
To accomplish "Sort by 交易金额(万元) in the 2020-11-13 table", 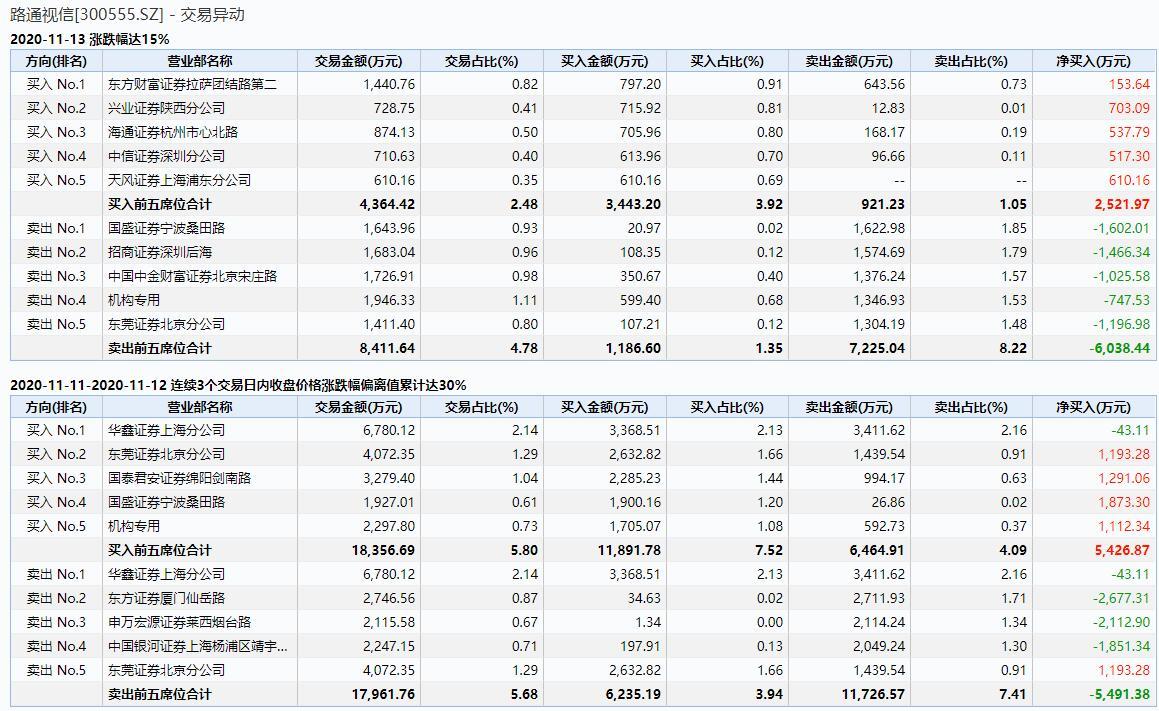I will 358,61.
